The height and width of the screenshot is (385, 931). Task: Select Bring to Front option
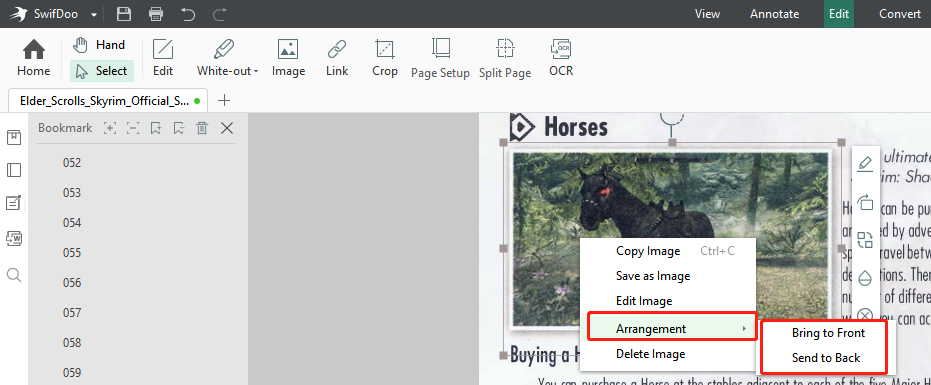pyautogui.click(x=828, y=333)
